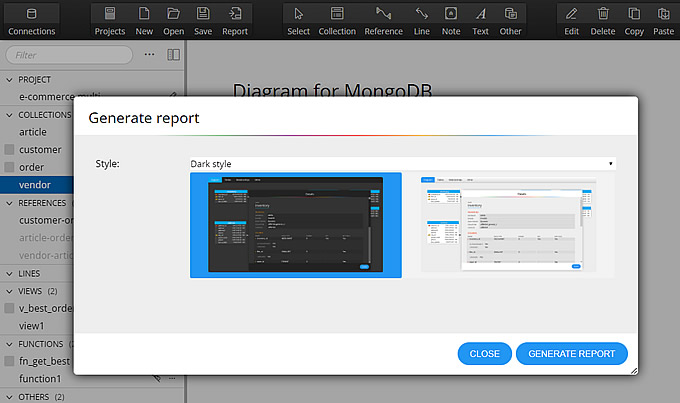
Task: Open the Connections panel
Action: pyautogui.click(x=32, y=20)
